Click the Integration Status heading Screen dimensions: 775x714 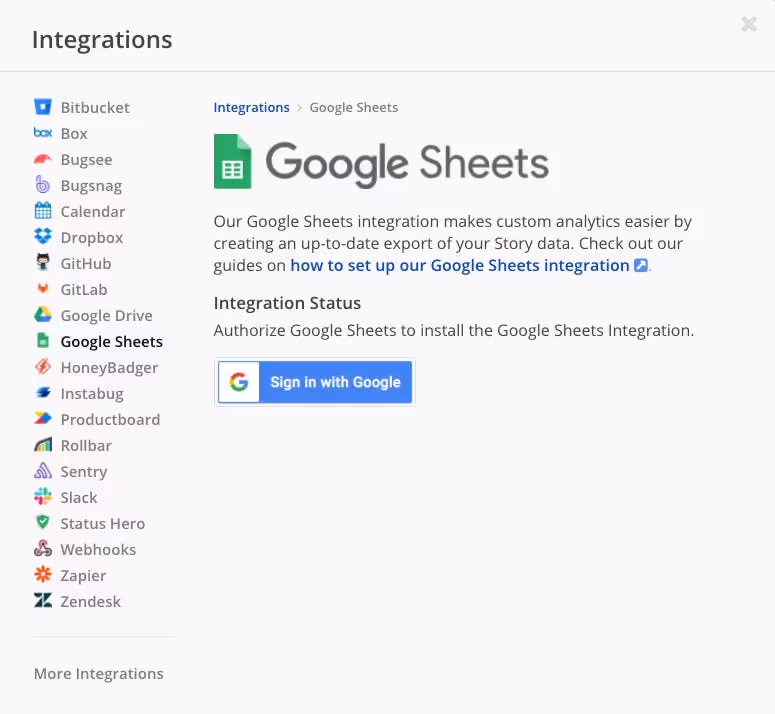(x=287, y=303)
